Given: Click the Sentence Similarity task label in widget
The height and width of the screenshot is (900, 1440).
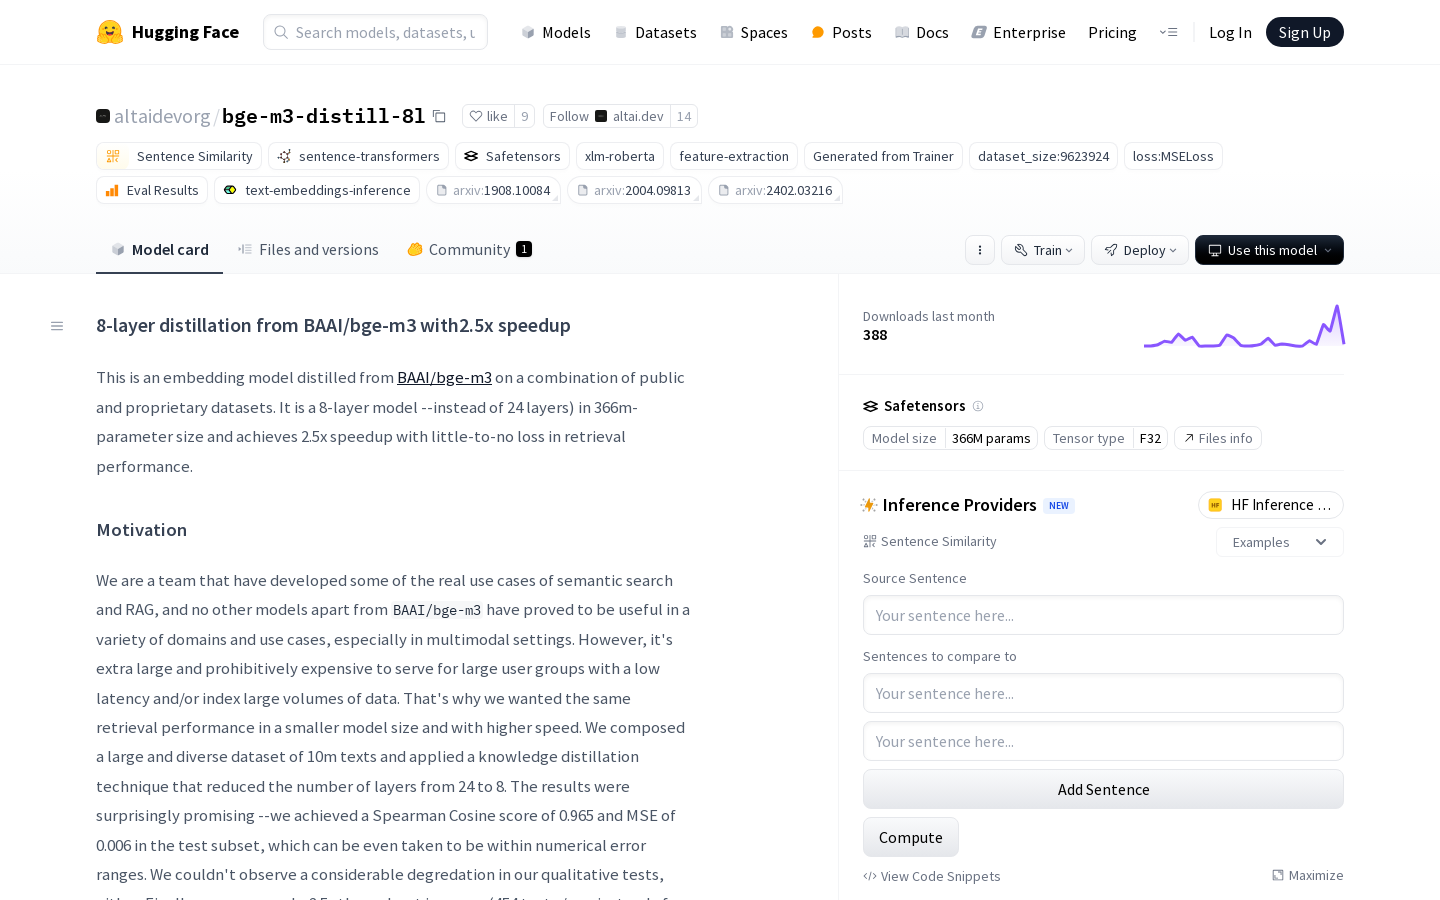Looking at the screenshot, I should tap(930, 541).
